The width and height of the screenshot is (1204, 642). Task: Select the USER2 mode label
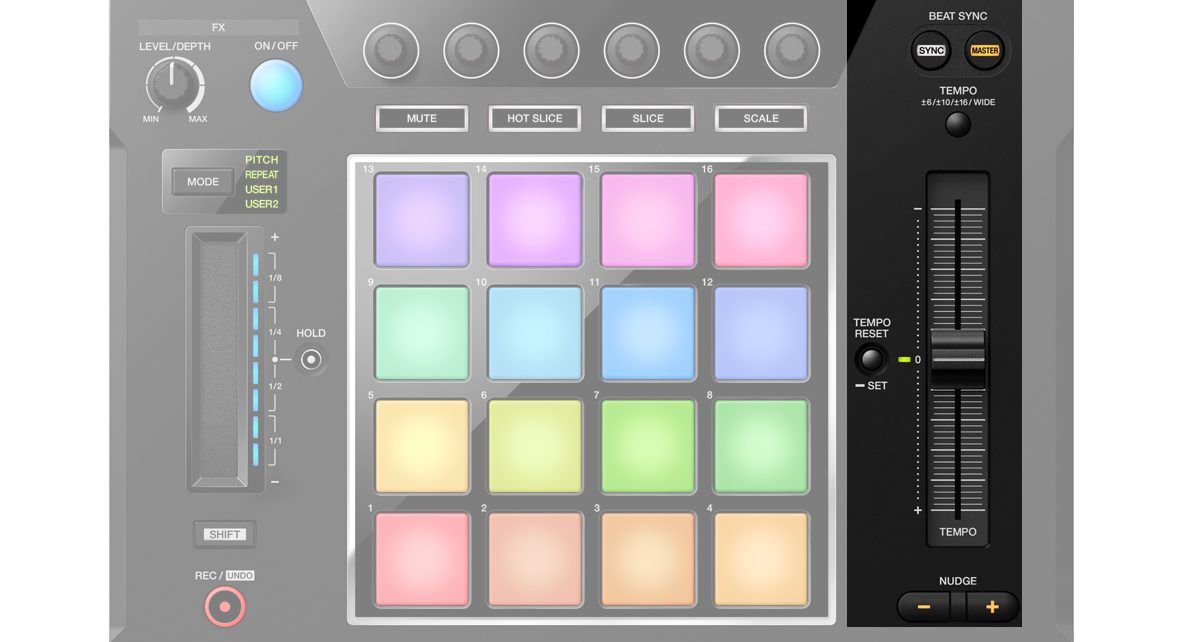tap(262, 204)
